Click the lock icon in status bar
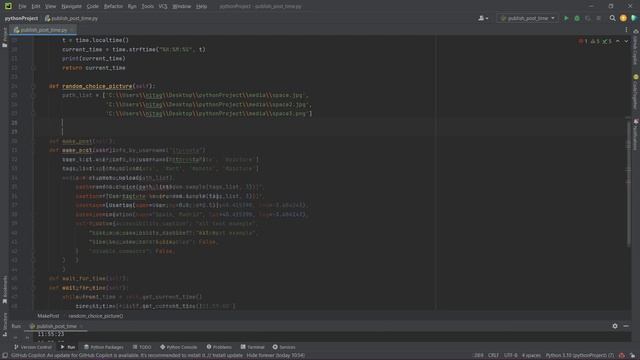 coord(632,356)
